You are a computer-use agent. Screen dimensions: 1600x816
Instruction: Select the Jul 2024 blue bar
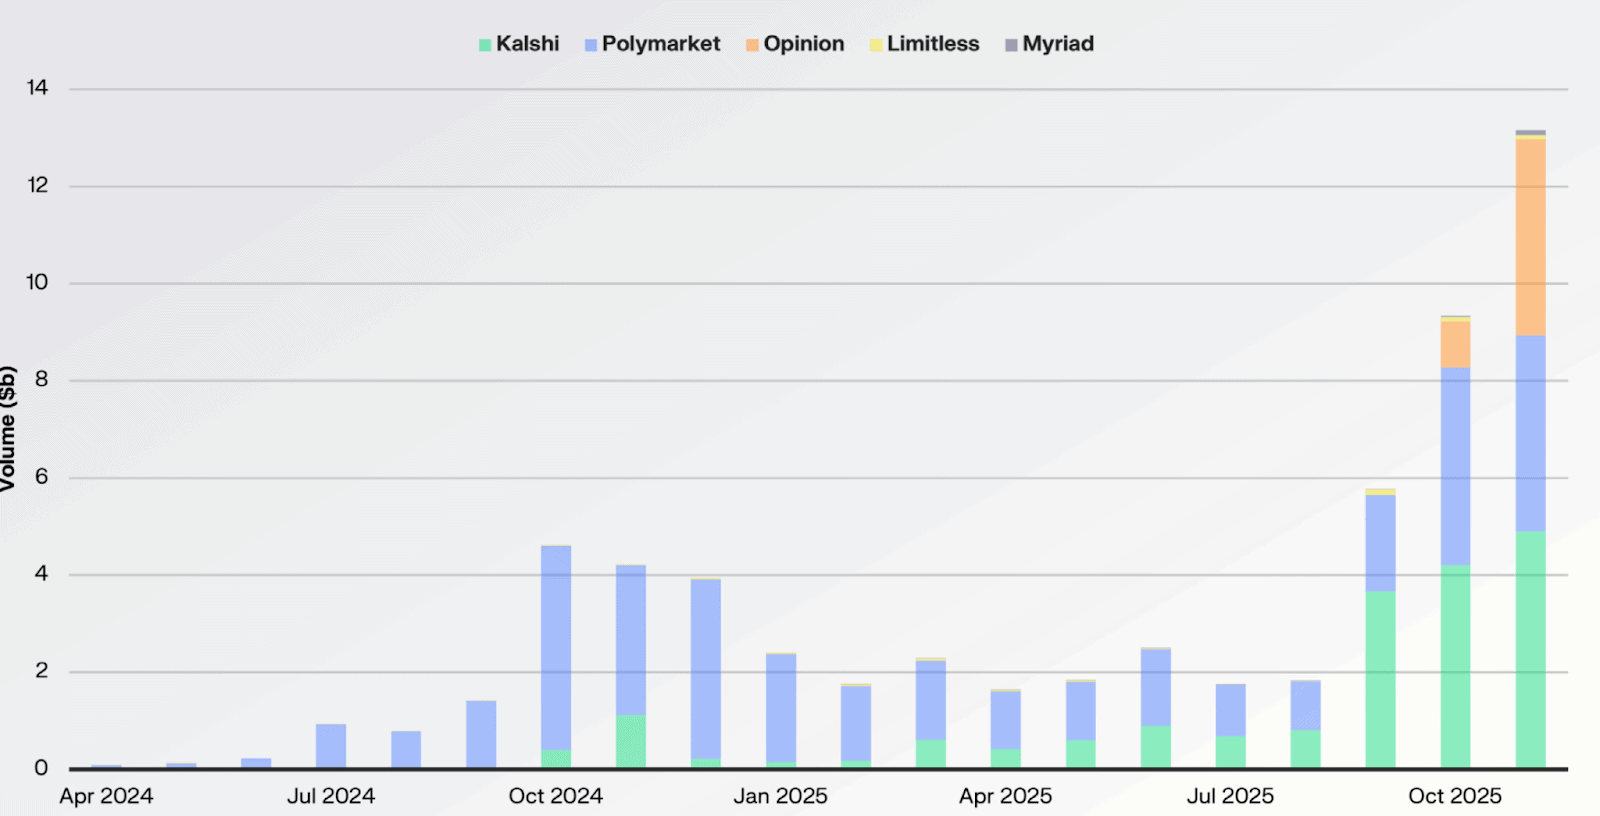(x=331, y=746)
